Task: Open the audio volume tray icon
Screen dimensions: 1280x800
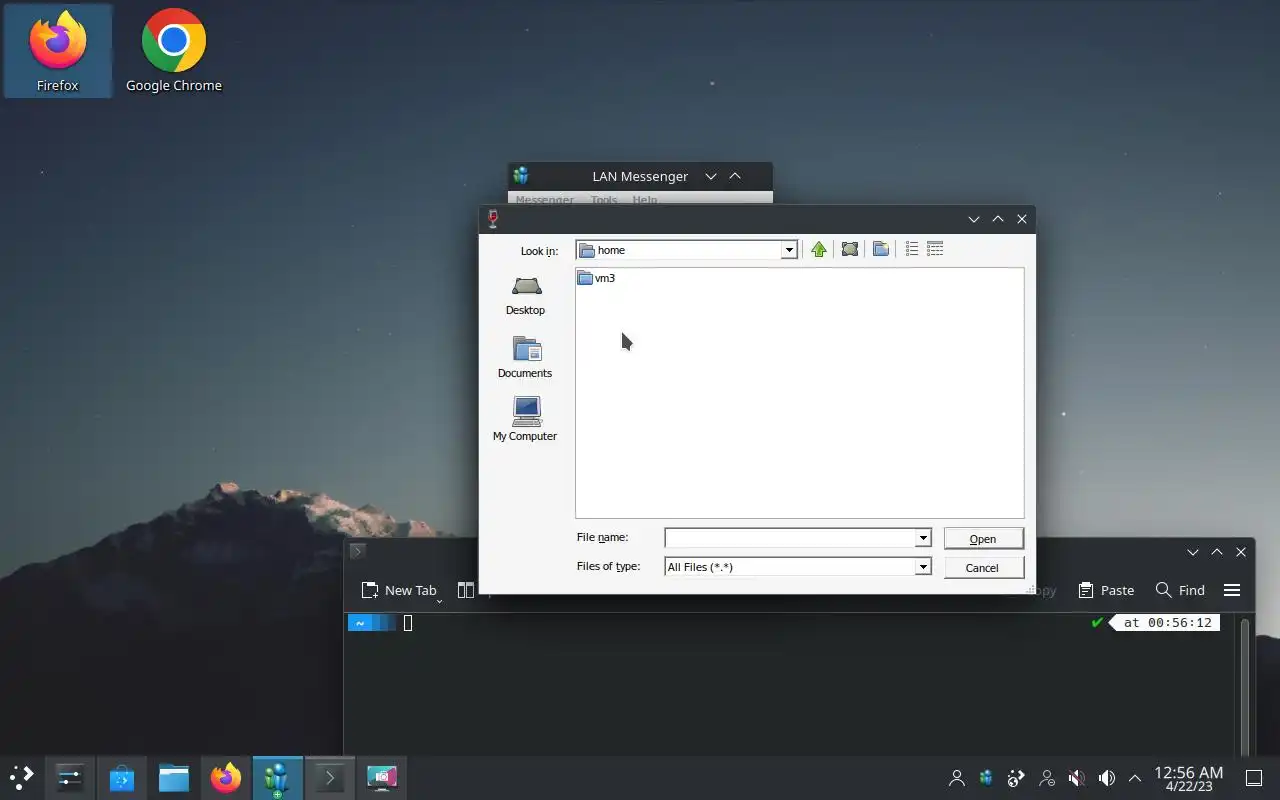Action: 1107,777
